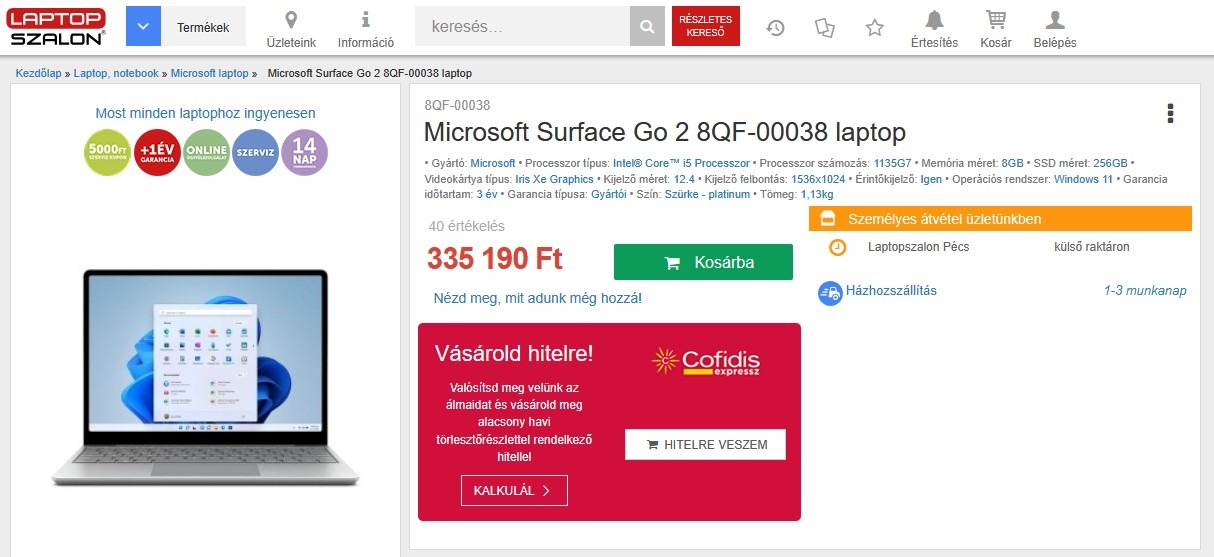The image size is (1214, 557).
Task: Go to Kezdőlap in breadcrumb
Action: (x=43, y=73)
